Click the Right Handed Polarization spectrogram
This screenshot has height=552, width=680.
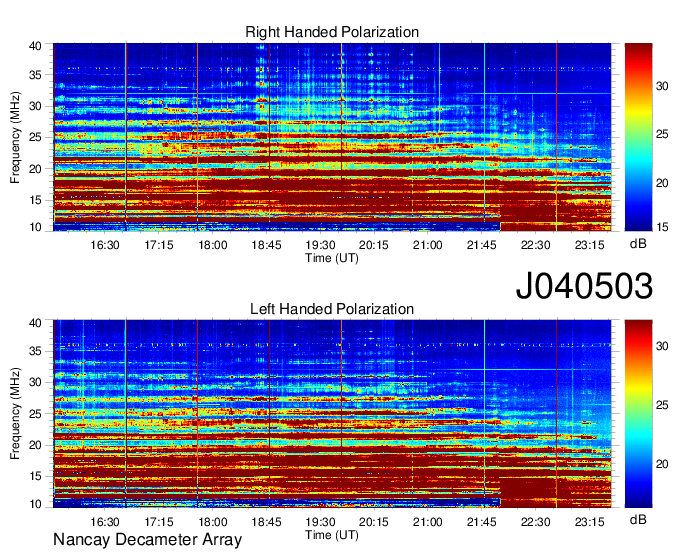332,137
